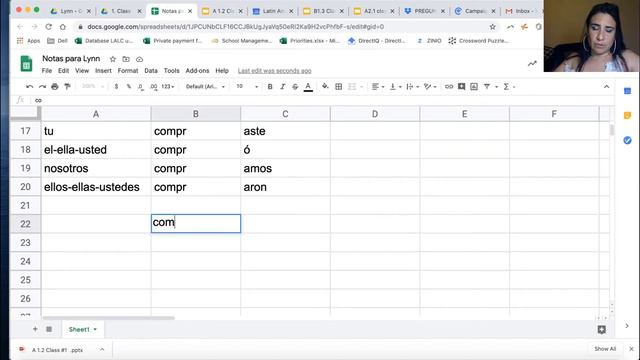Select cell 'ellos-ellas-ustedes'
Screen dimensions: 640x360
point(96,187)
